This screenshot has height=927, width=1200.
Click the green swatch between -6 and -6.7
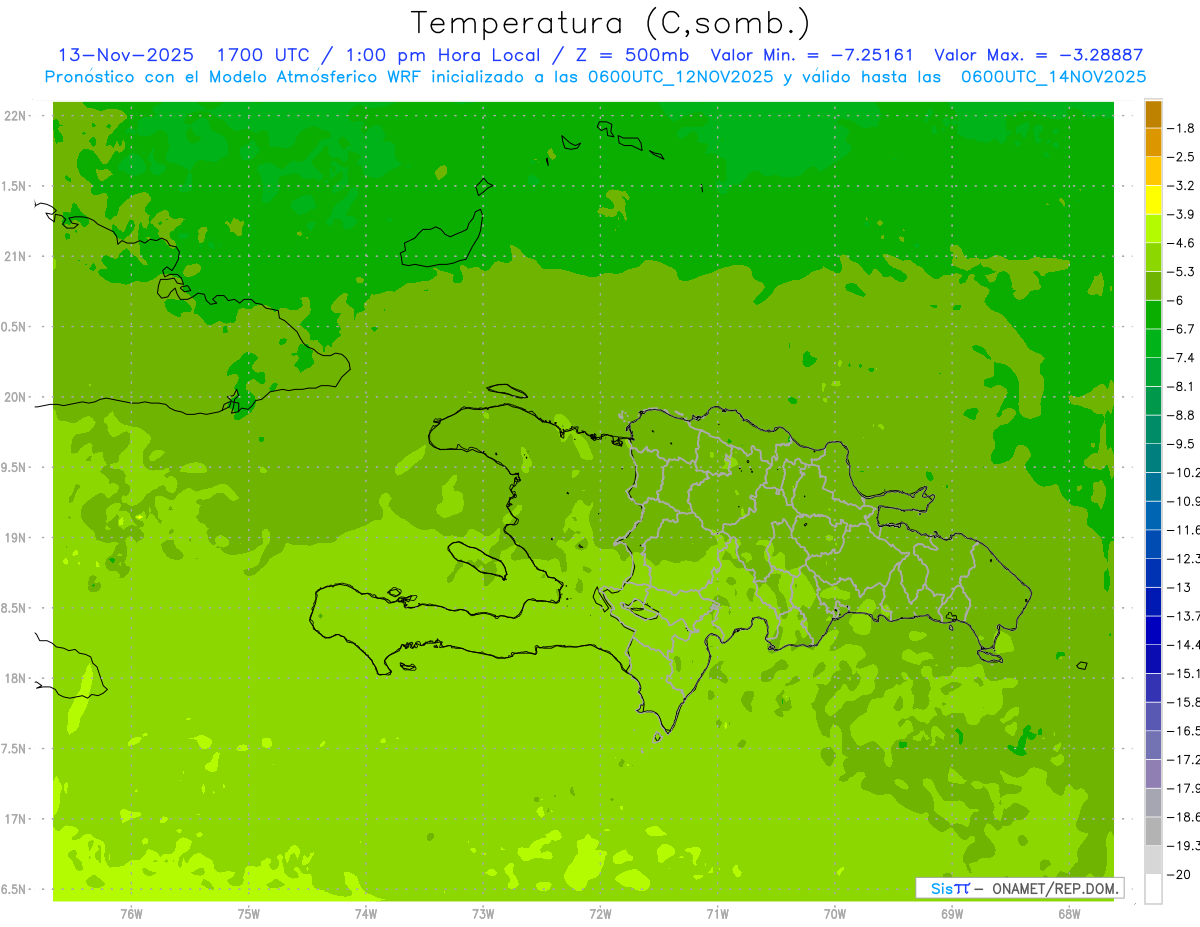click(x=1153, y=315)
